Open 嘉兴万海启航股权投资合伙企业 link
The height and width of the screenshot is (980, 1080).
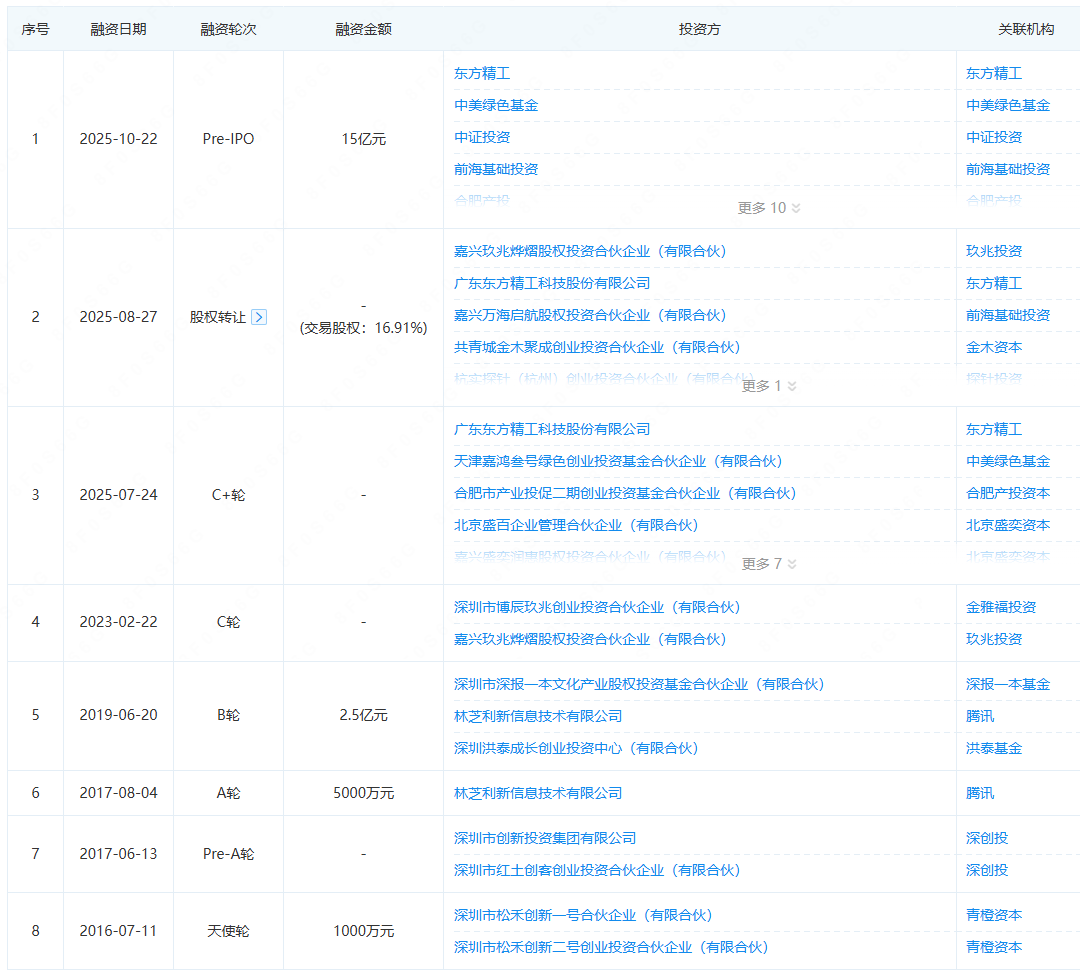pyautogui.click(x=590, y=316)
